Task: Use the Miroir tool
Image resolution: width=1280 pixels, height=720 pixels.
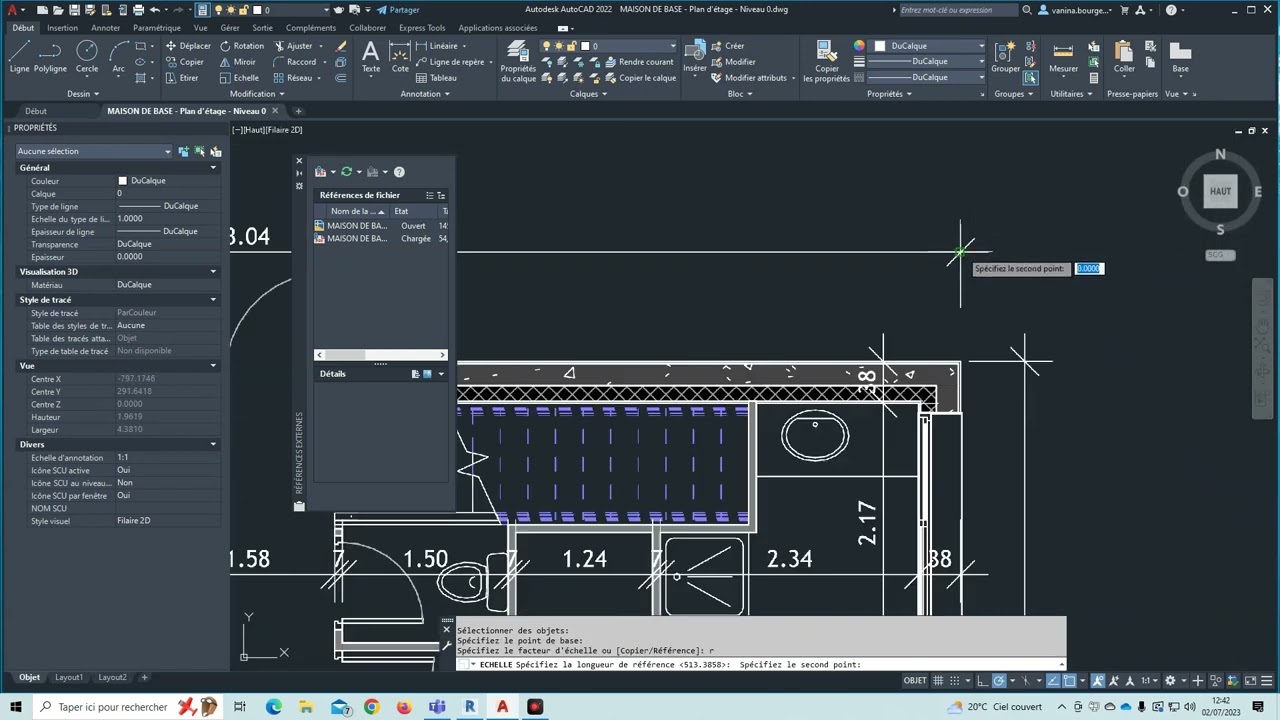Action: (237, 62)
